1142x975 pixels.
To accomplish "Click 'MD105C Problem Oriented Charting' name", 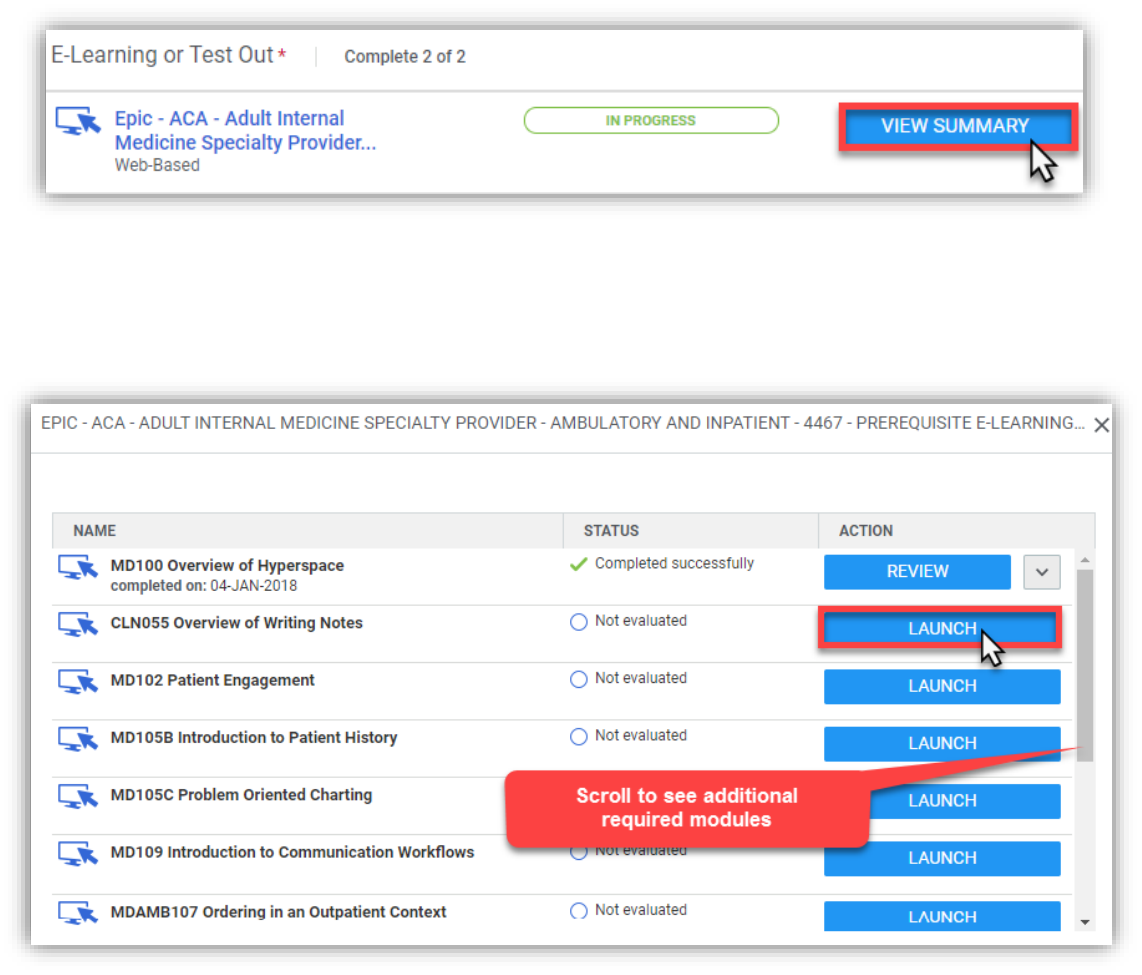I will (x=241, y=795).
